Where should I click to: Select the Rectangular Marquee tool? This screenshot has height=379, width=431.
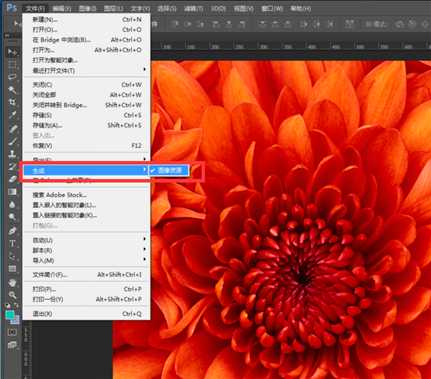tap(12, 64)
